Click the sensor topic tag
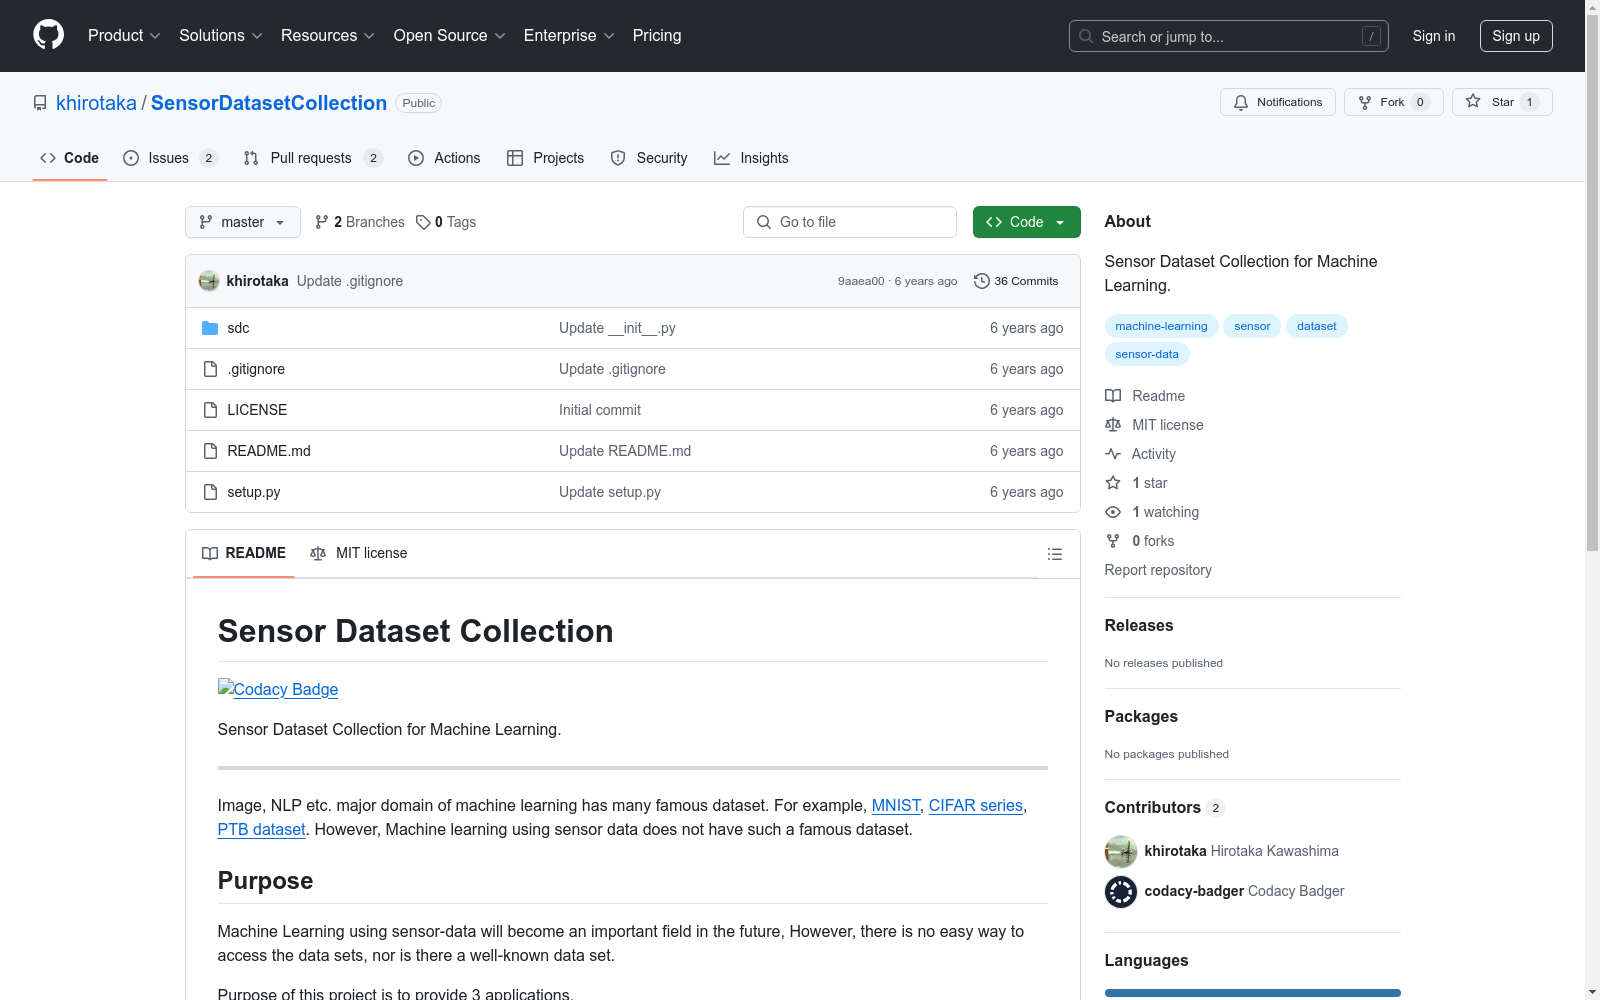The image size is (1600, 1000). [1252, 326]
